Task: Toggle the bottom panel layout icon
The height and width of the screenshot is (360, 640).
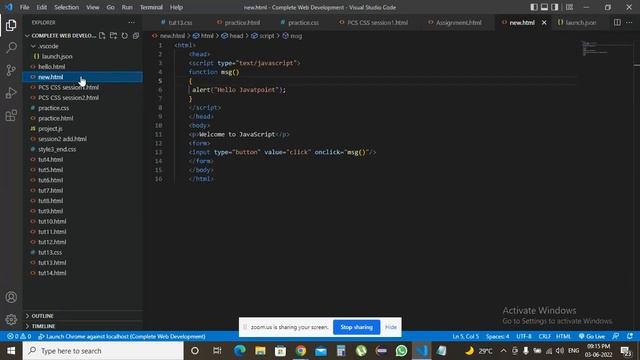Action: tap(544, 7)
